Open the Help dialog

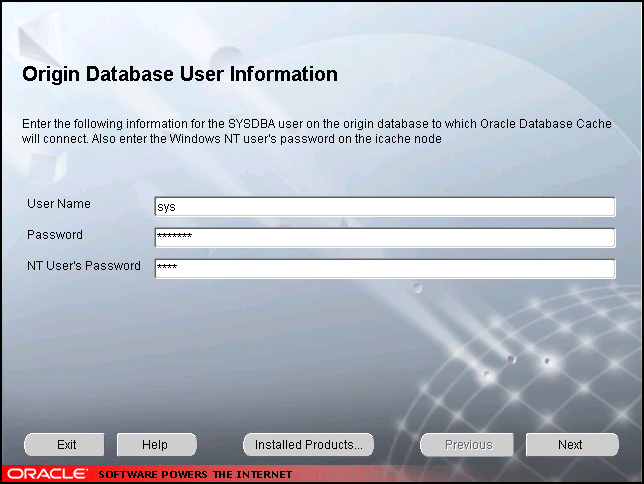click(x=157, y=445)
